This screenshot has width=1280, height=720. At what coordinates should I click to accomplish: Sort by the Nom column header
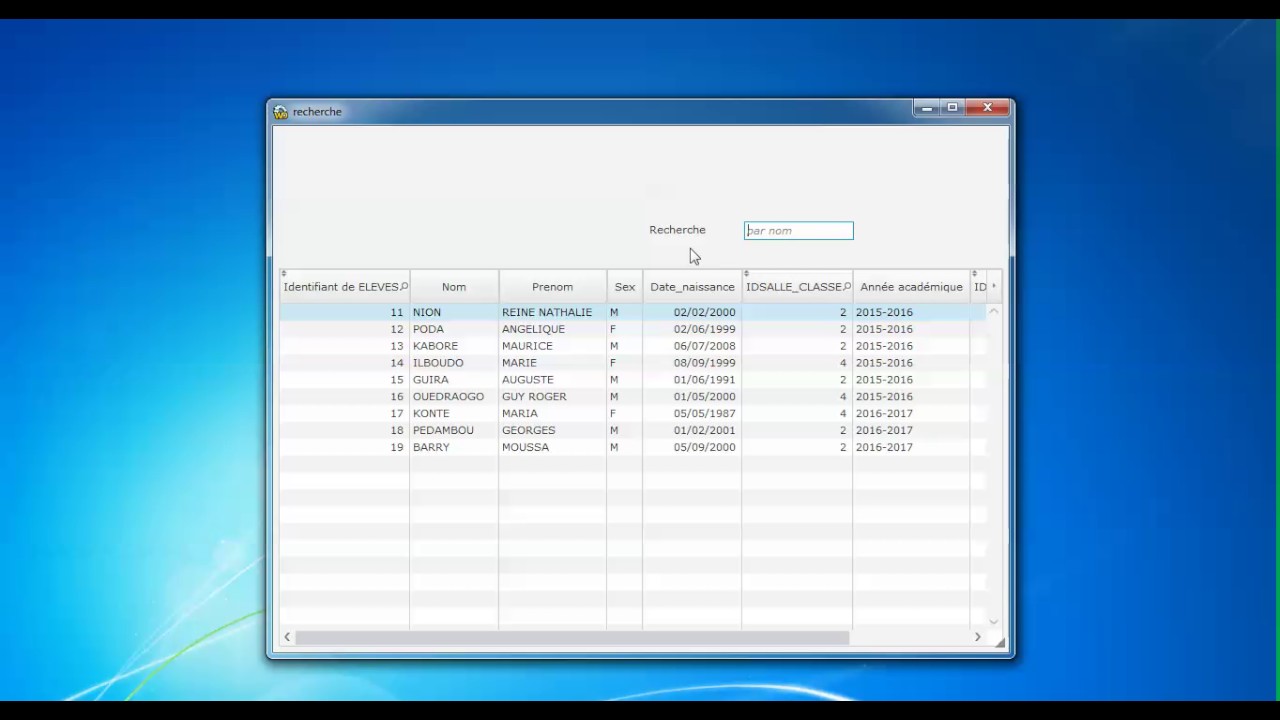coord(454,287)
